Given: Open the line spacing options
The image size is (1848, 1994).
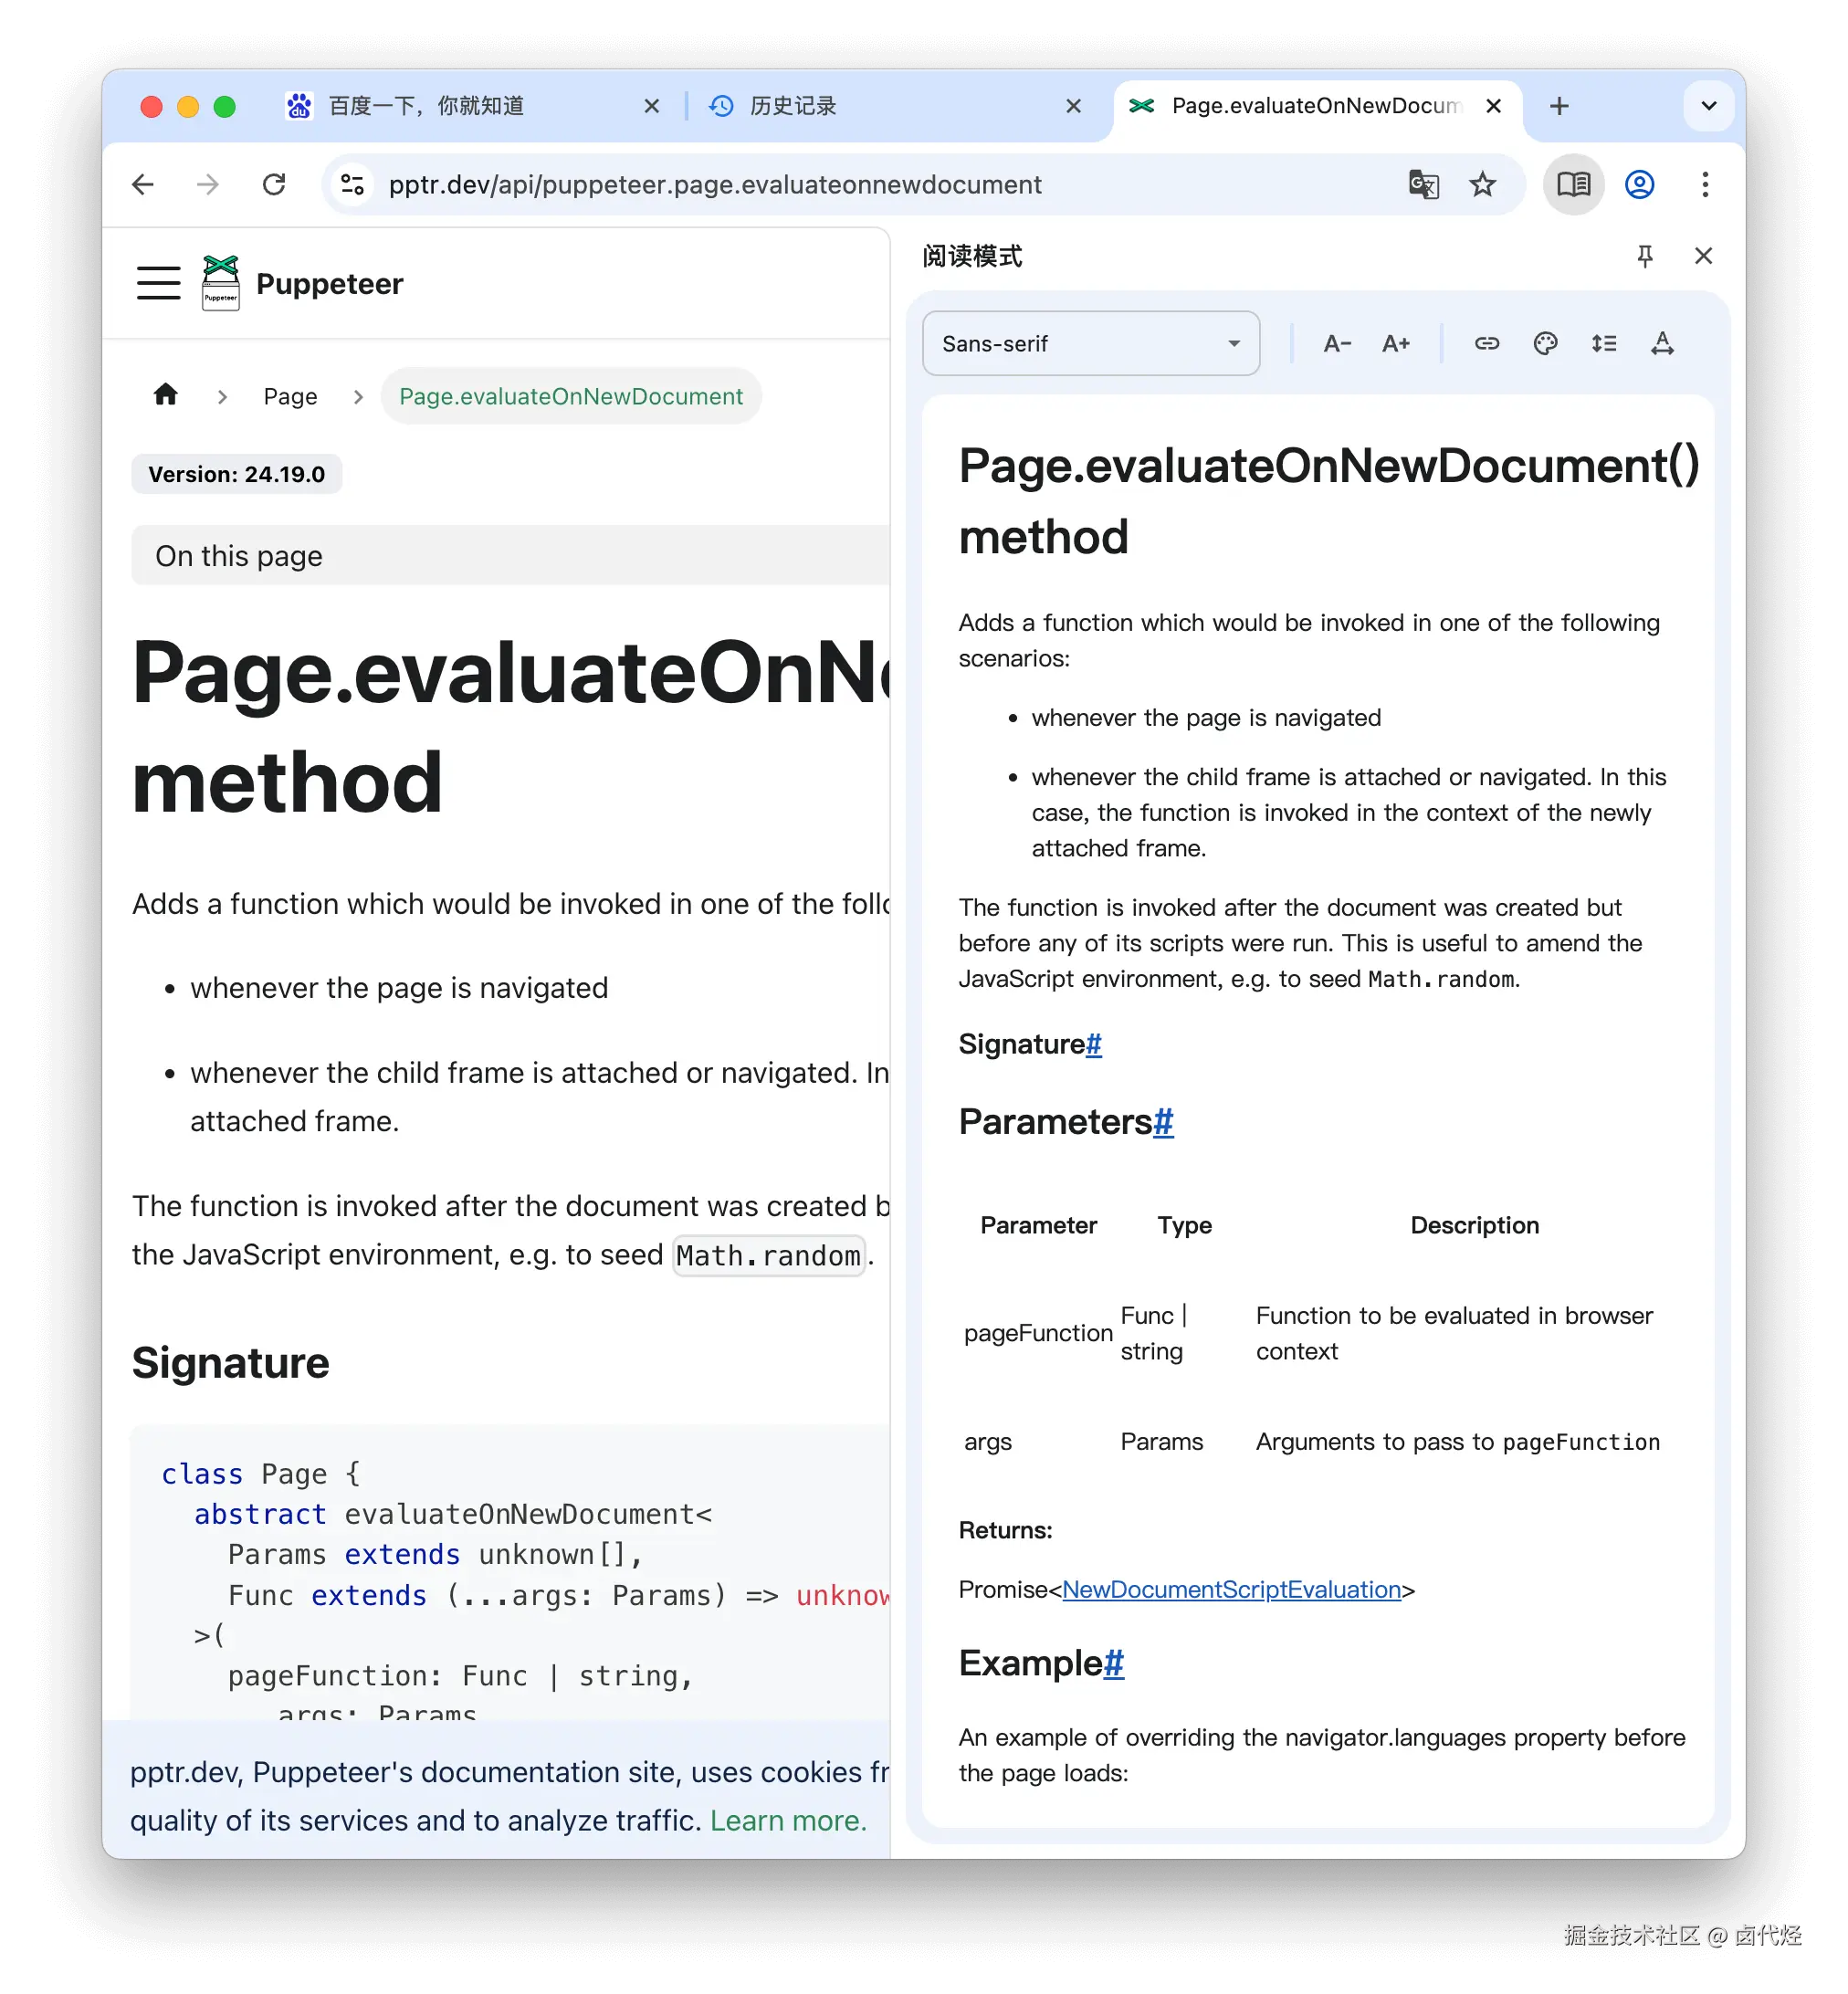Looking at the screenshot, I should [x=1604, y=344].
